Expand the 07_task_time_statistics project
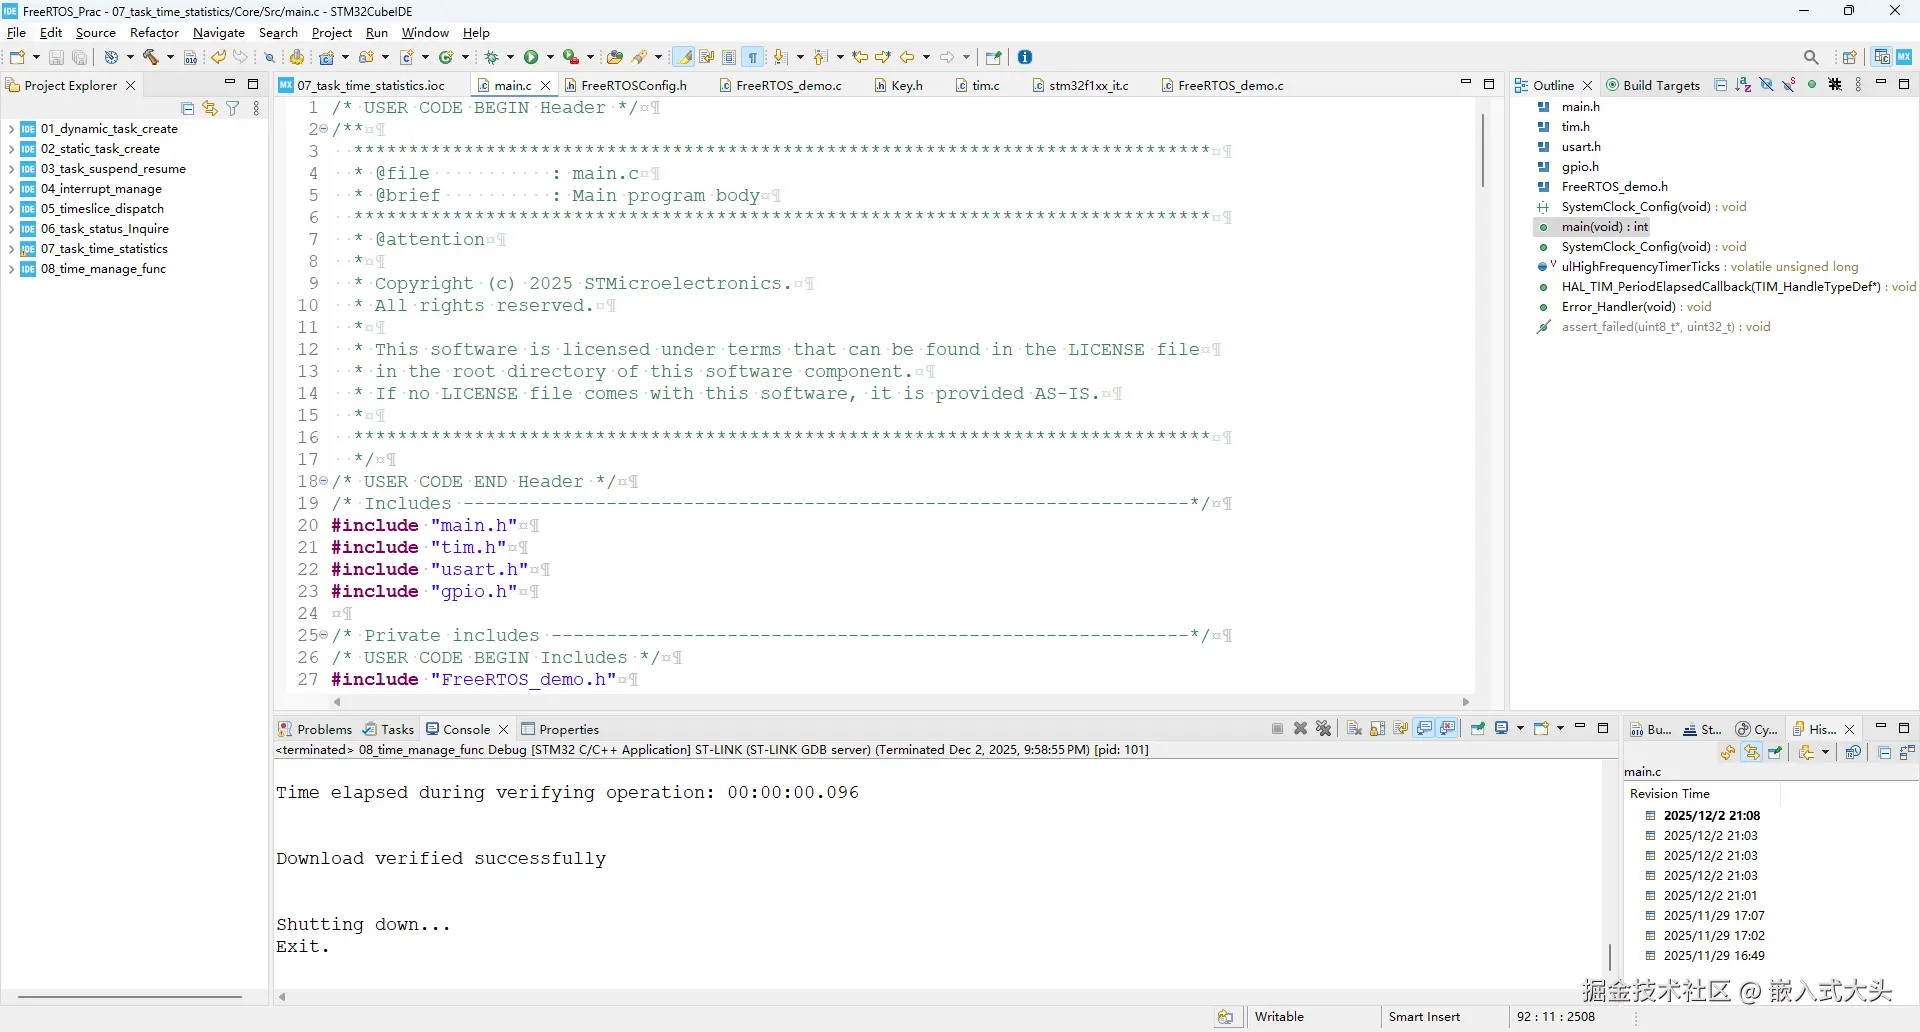 11,249
